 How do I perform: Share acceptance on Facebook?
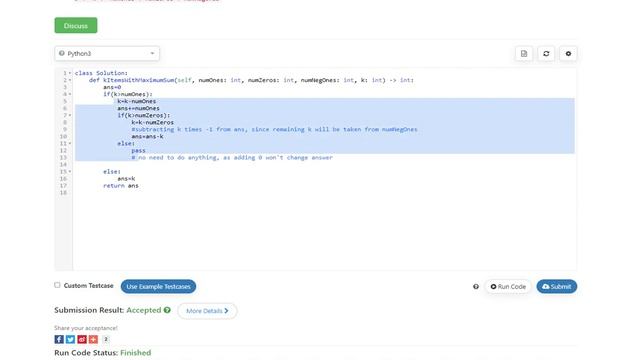[59, 339]
